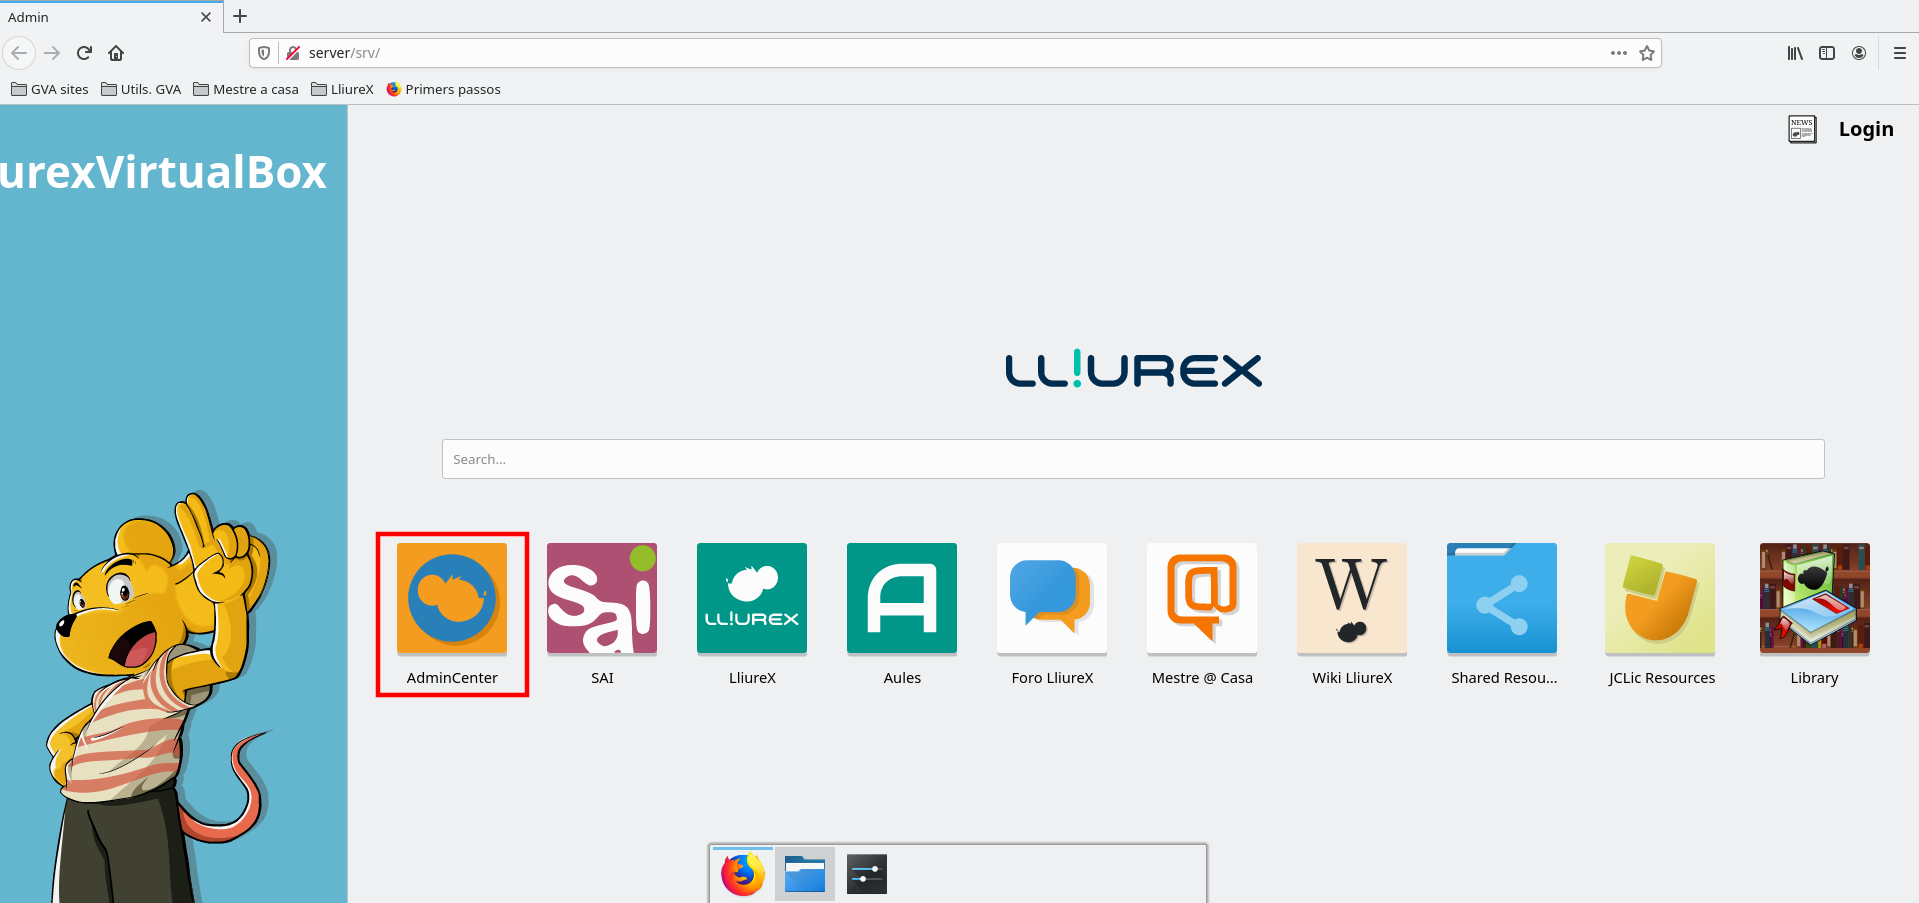Click the news icon beside Login
The image size is (1919, 903).
click(1802, 129)
